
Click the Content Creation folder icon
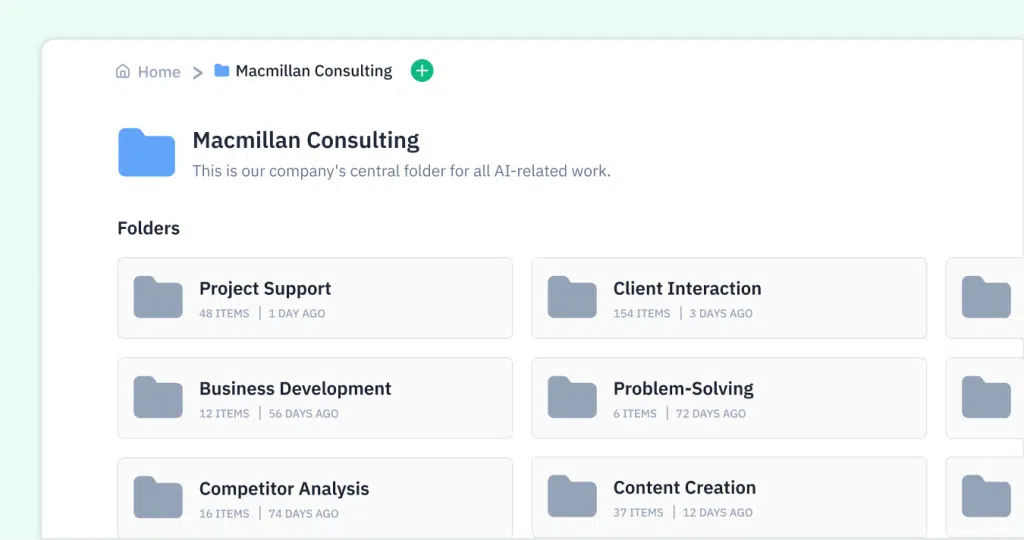point(572,496)
